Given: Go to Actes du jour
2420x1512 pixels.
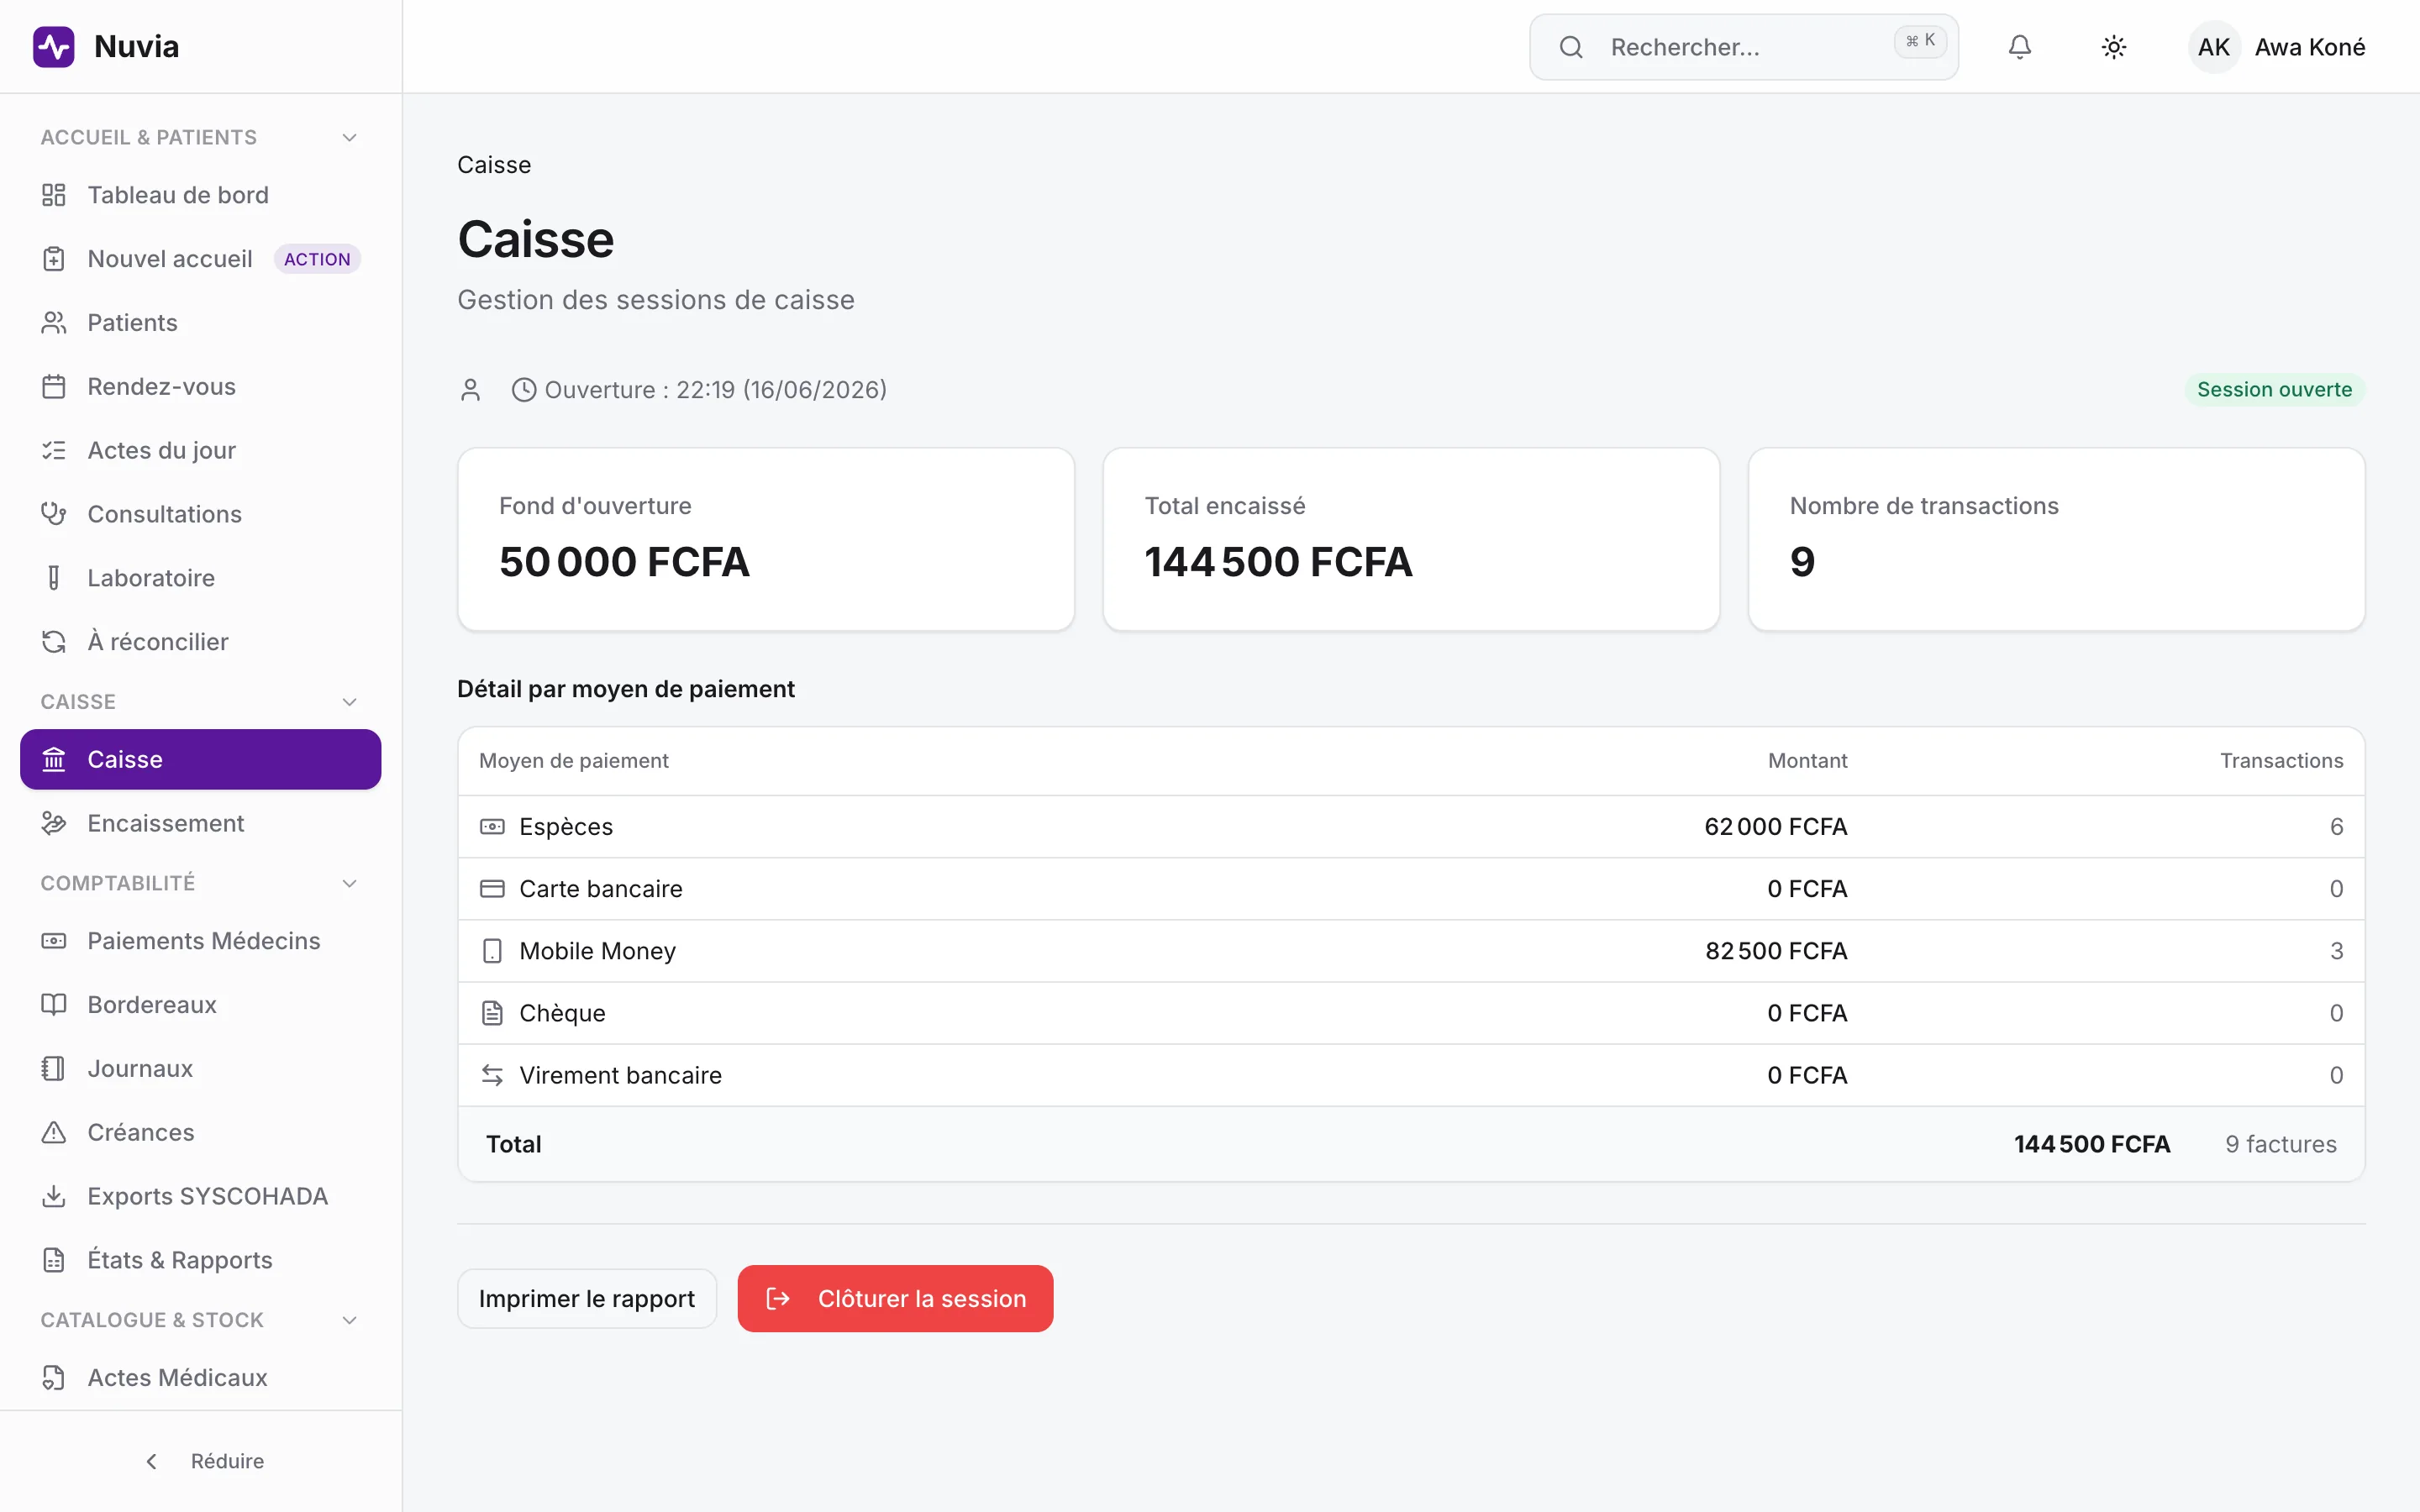Looking at the screenshot, I should click(201, 451).
